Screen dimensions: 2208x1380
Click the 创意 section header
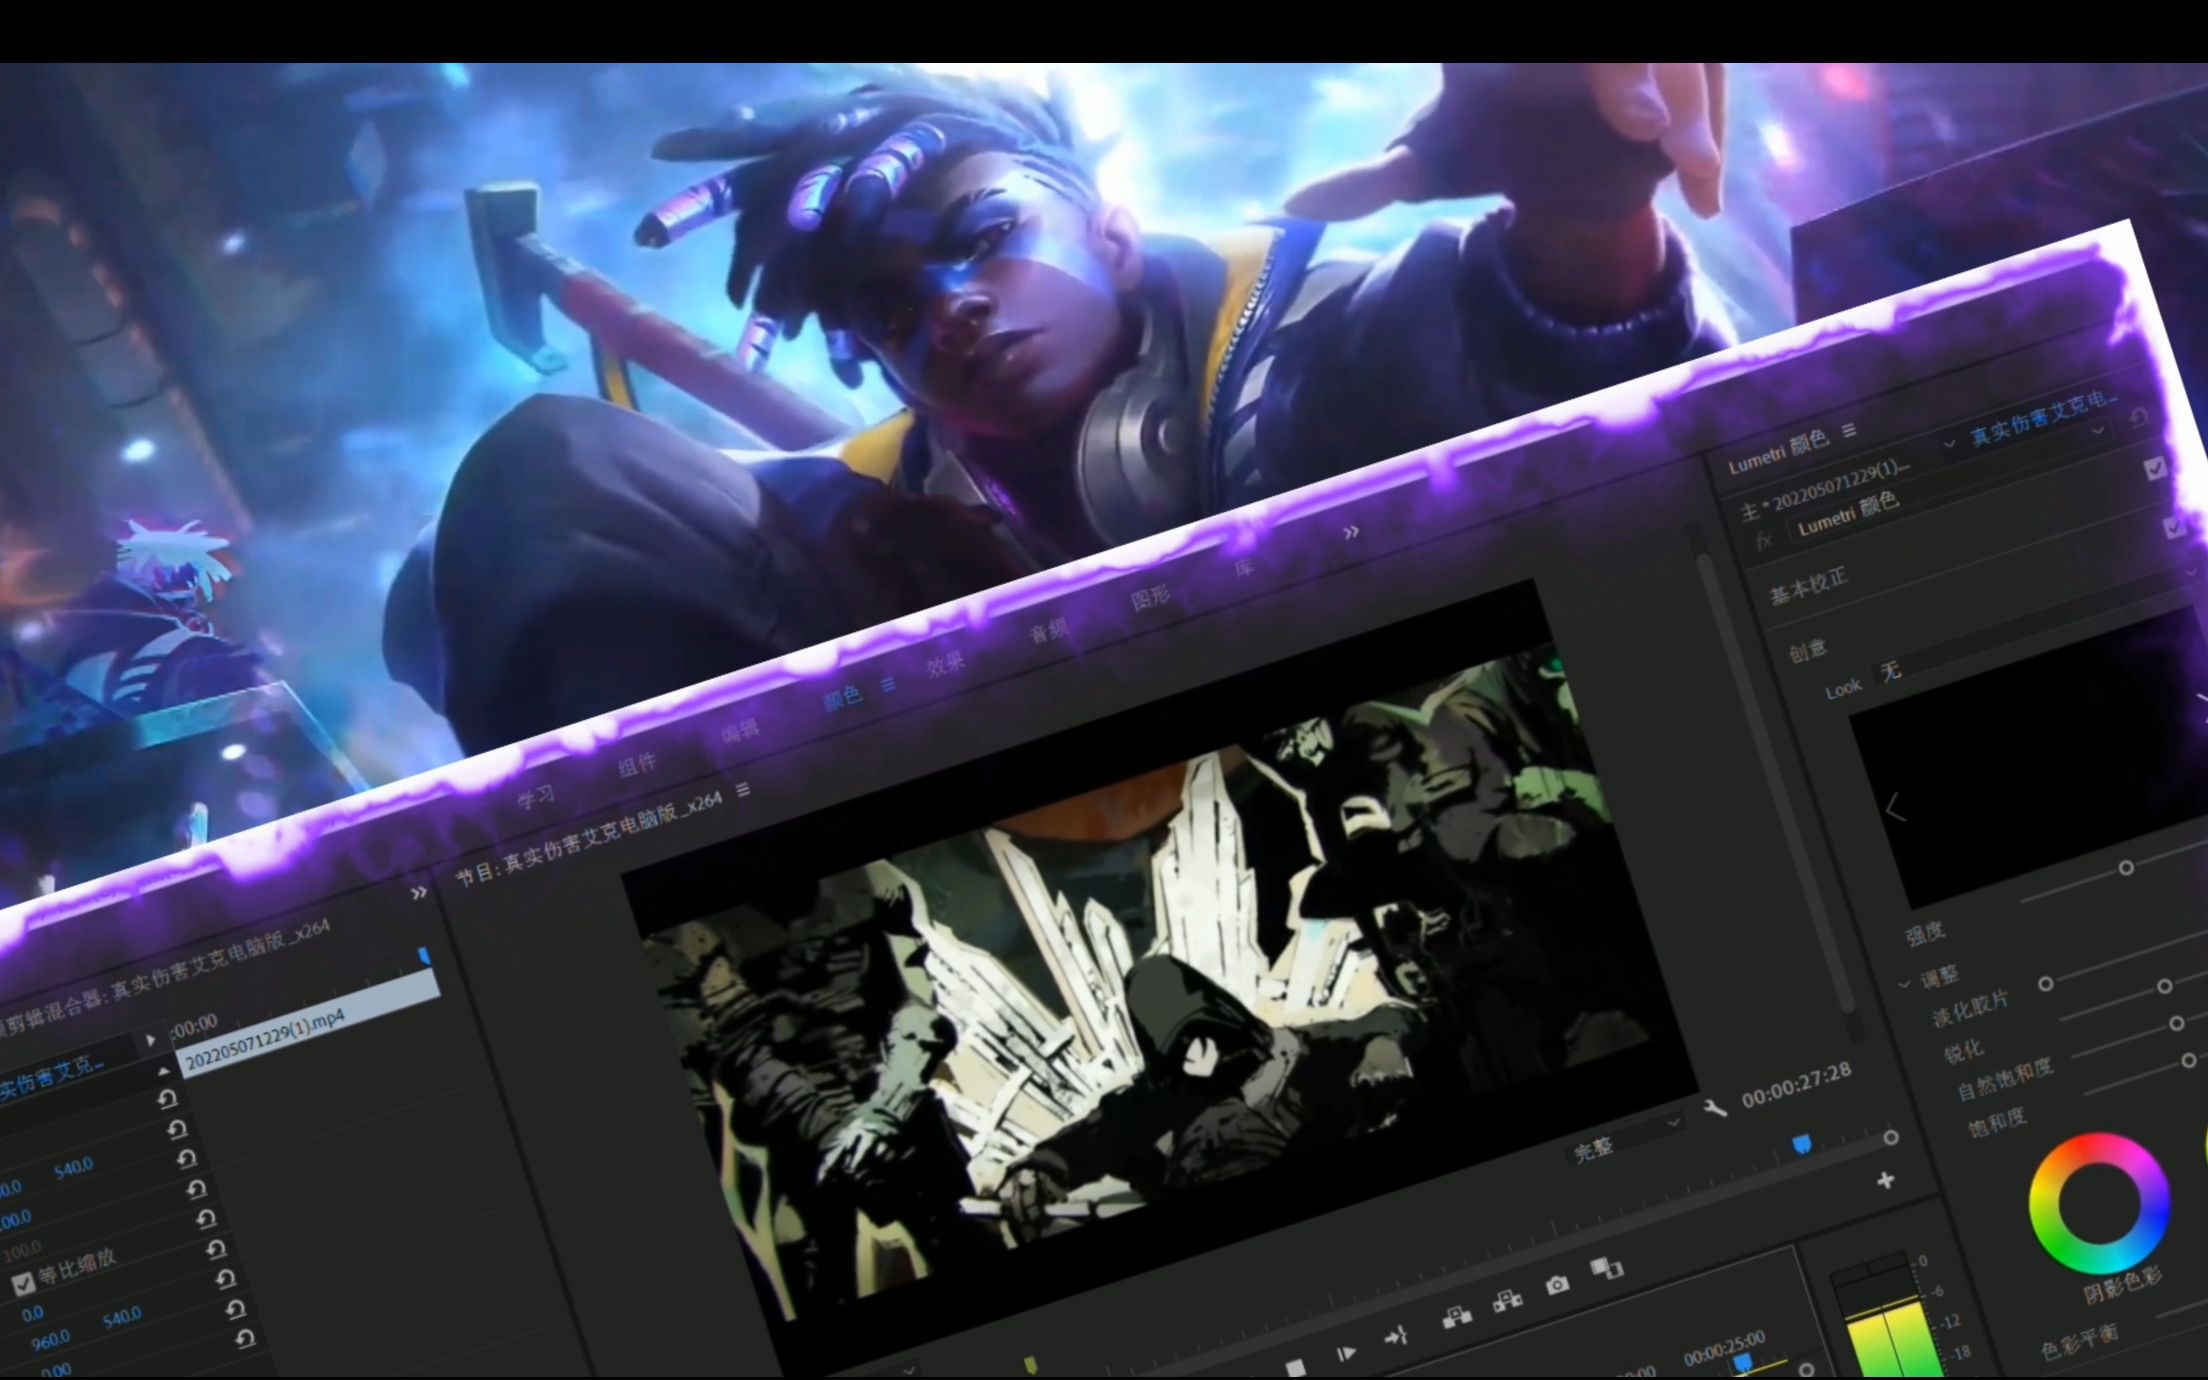[1808, 651]
